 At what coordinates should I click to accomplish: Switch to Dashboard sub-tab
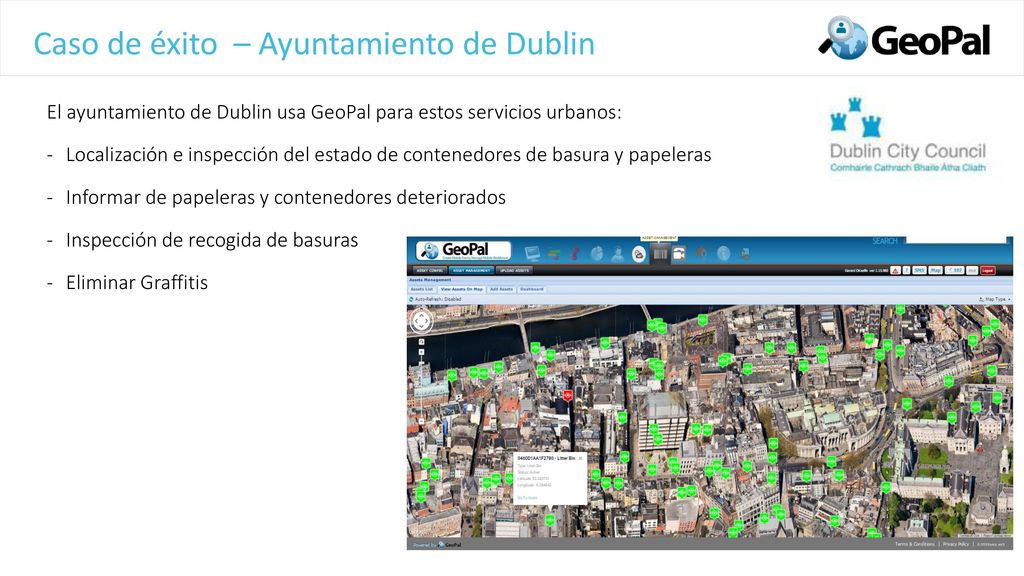532,289
